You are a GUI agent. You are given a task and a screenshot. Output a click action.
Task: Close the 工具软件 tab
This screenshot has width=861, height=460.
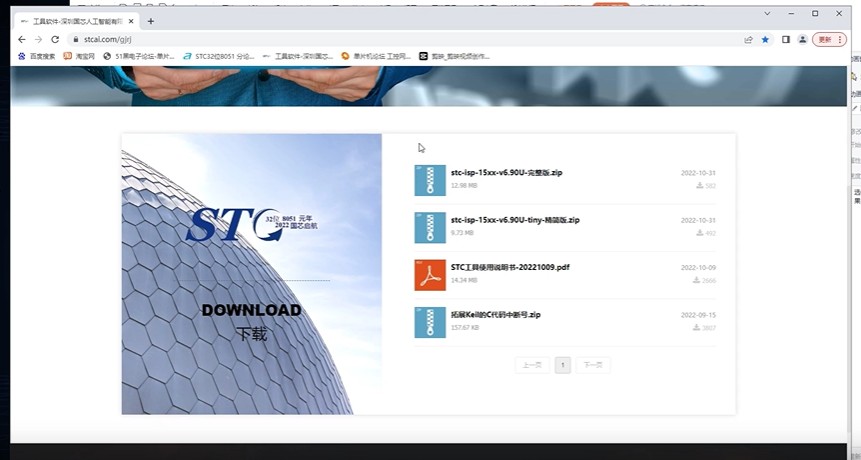(x=131, y=21)
